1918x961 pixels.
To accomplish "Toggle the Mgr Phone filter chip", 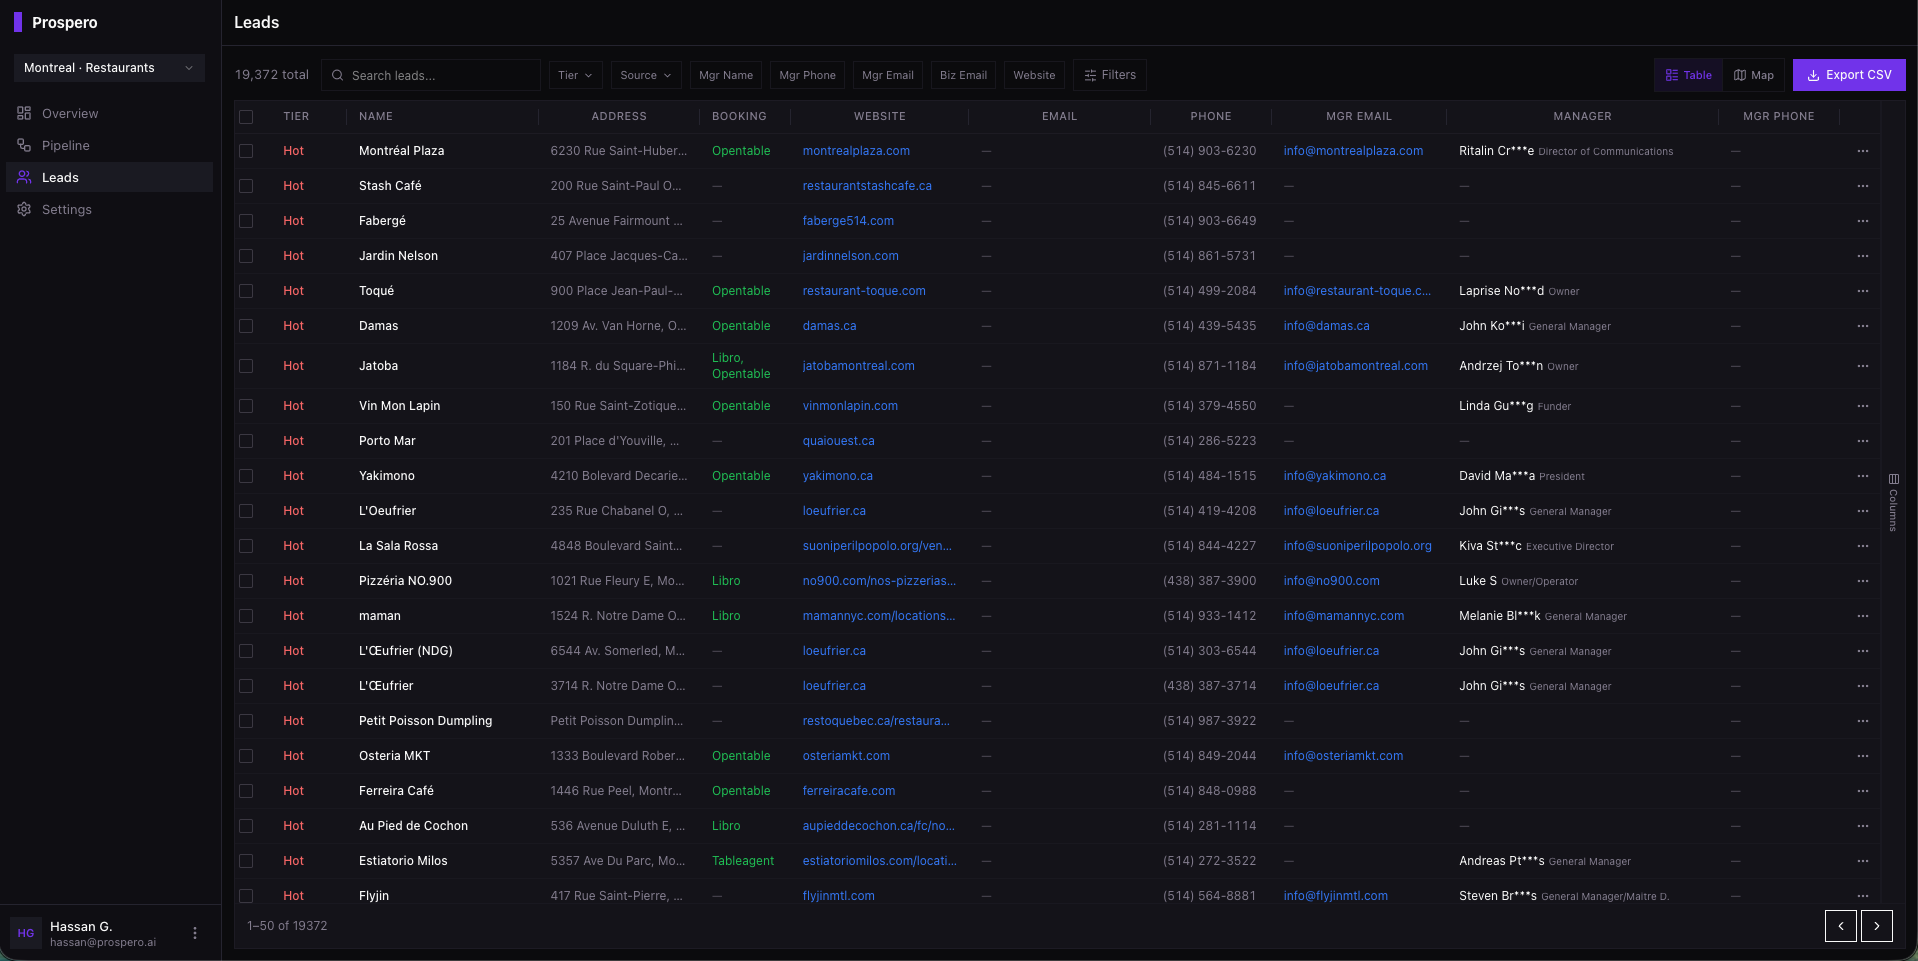I will click(x=807, y=75).
